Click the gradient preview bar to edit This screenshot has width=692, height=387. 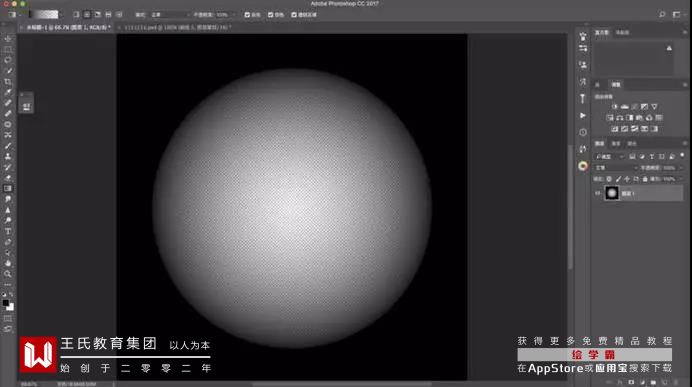[x=44, y=15]
